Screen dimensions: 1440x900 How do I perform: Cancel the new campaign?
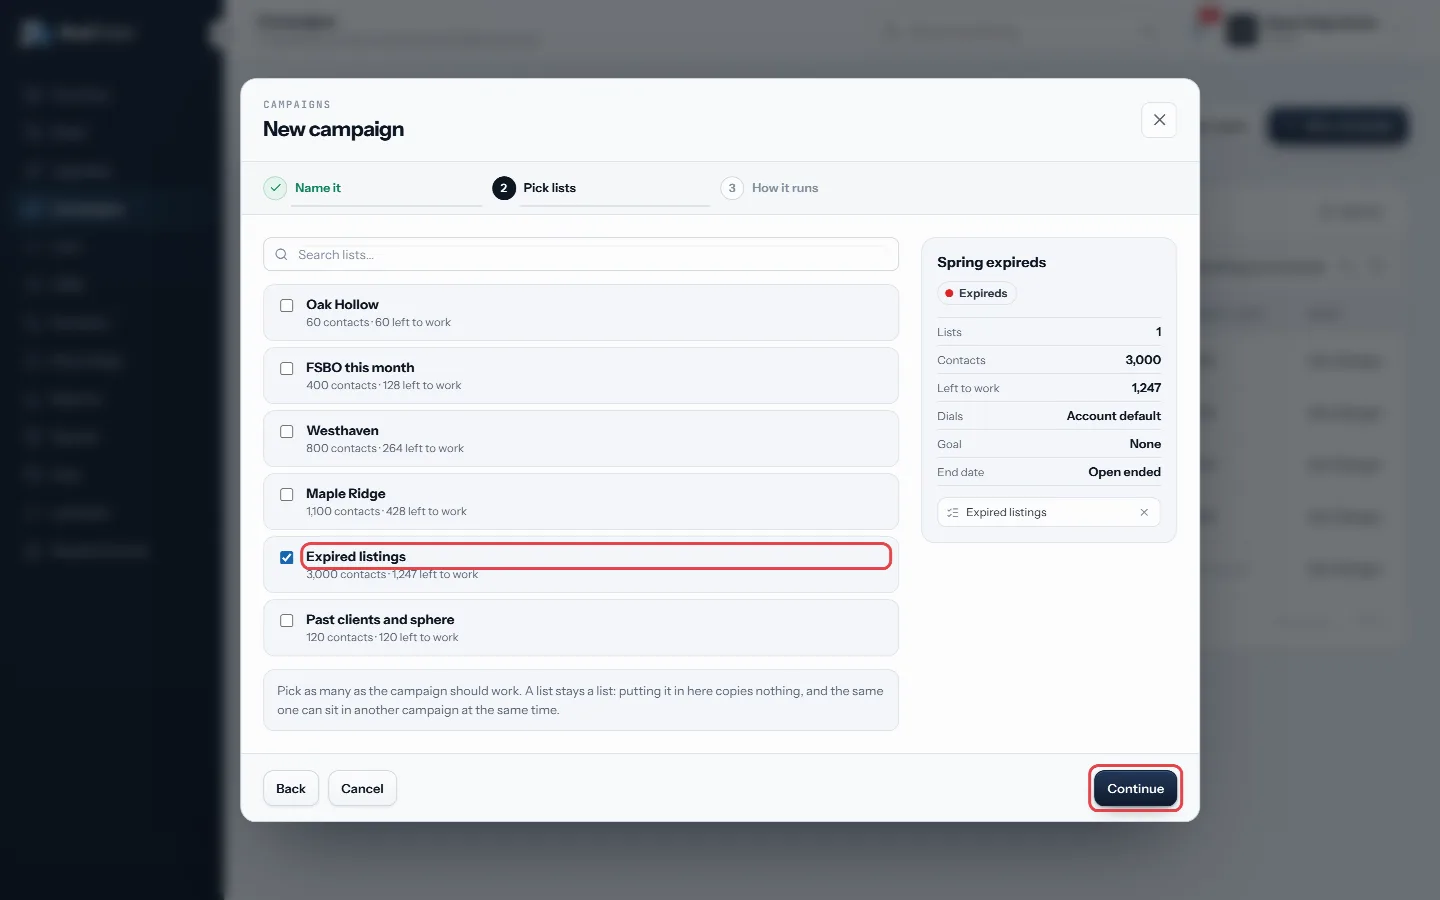[x=362, y=788]
